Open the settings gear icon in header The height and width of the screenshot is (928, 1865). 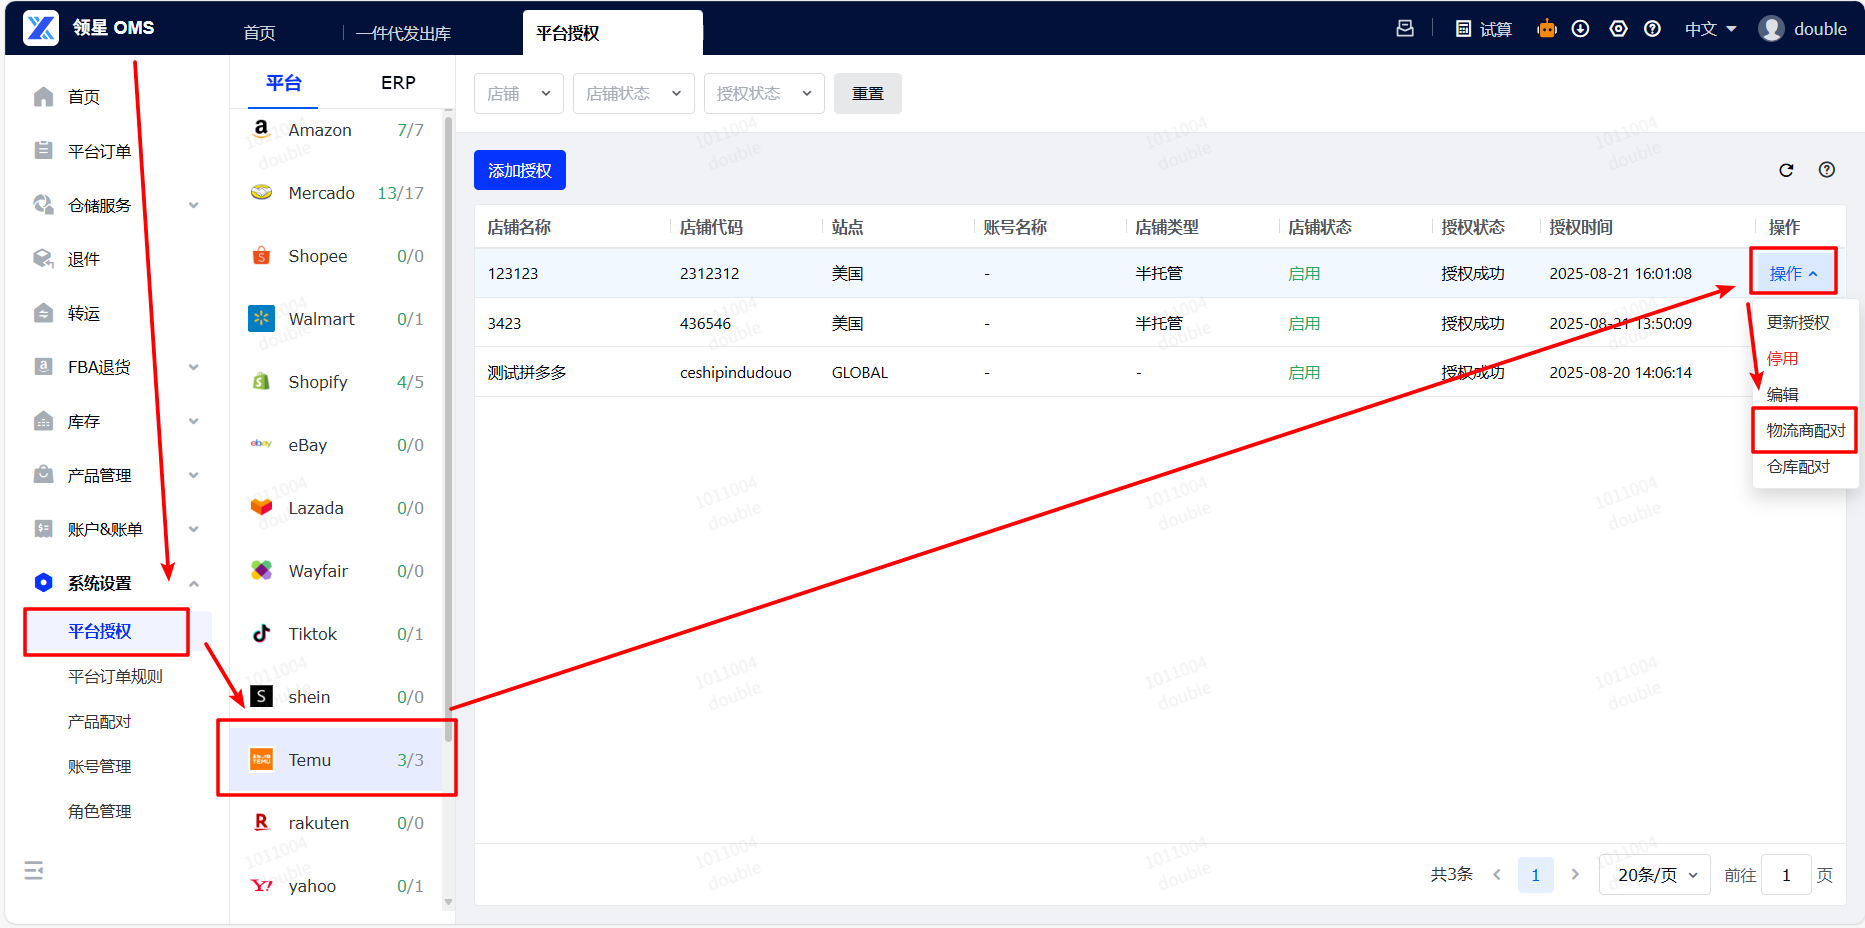[x=1618, y=29]
